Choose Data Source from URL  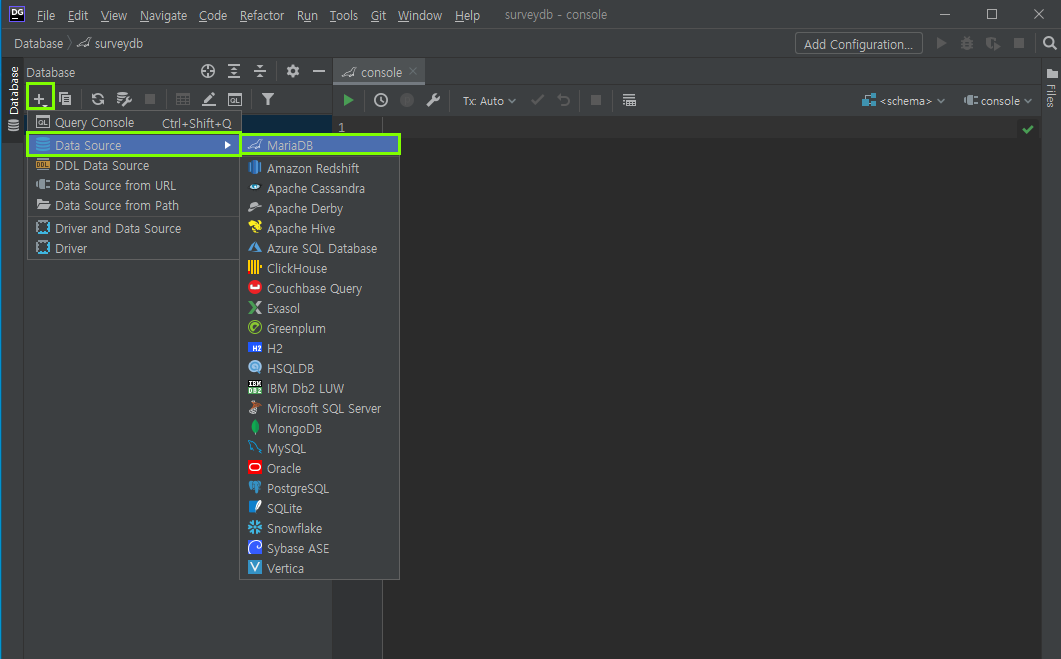pos(134,185)
